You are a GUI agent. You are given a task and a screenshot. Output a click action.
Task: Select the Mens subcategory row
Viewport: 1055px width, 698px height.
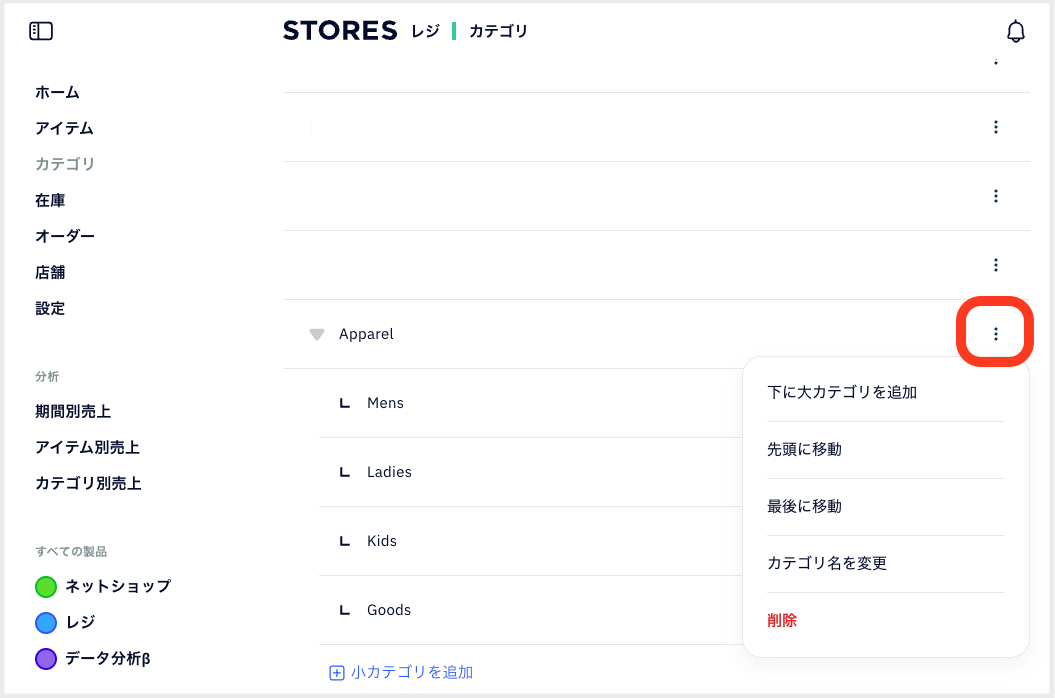point(530,403)
